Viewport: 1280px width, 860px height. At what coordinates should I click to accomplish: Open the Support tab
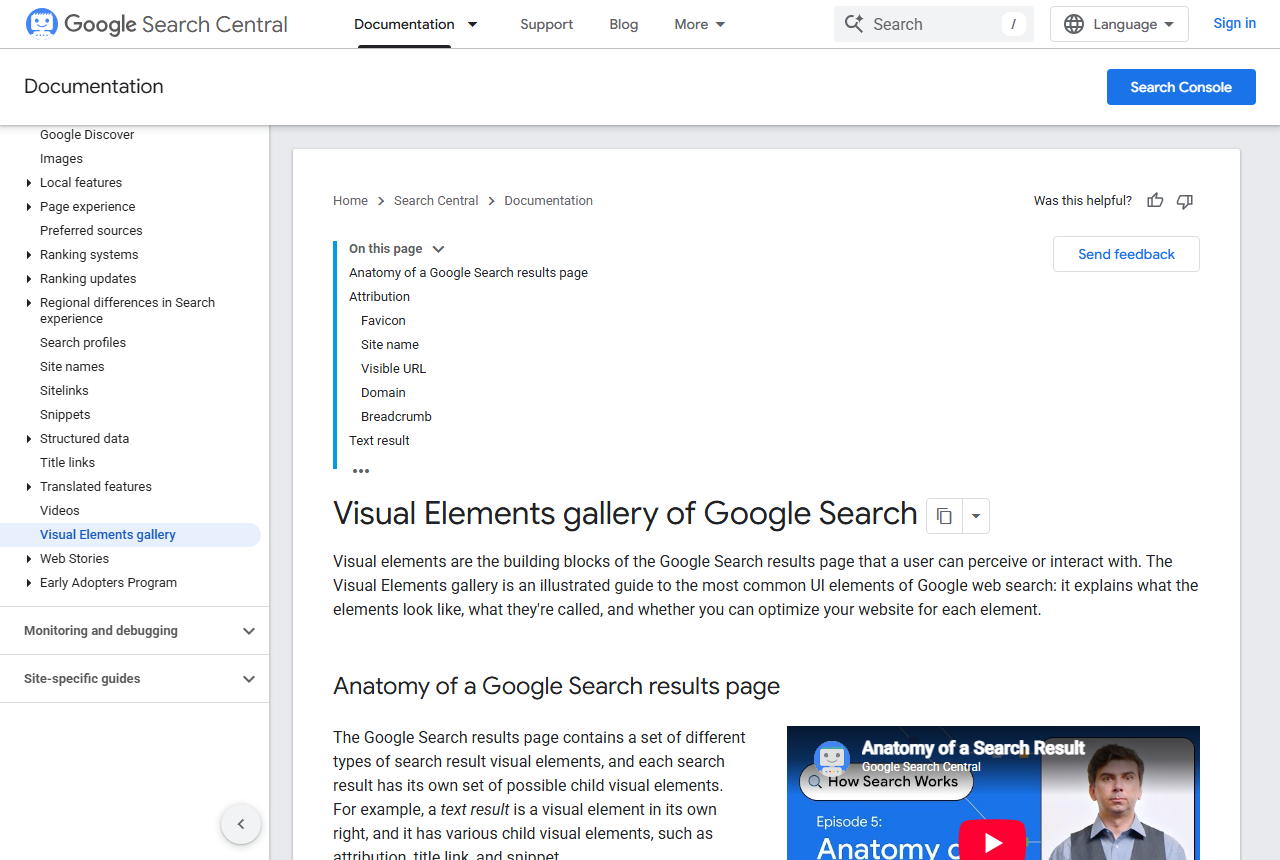(x=547, y=24)
